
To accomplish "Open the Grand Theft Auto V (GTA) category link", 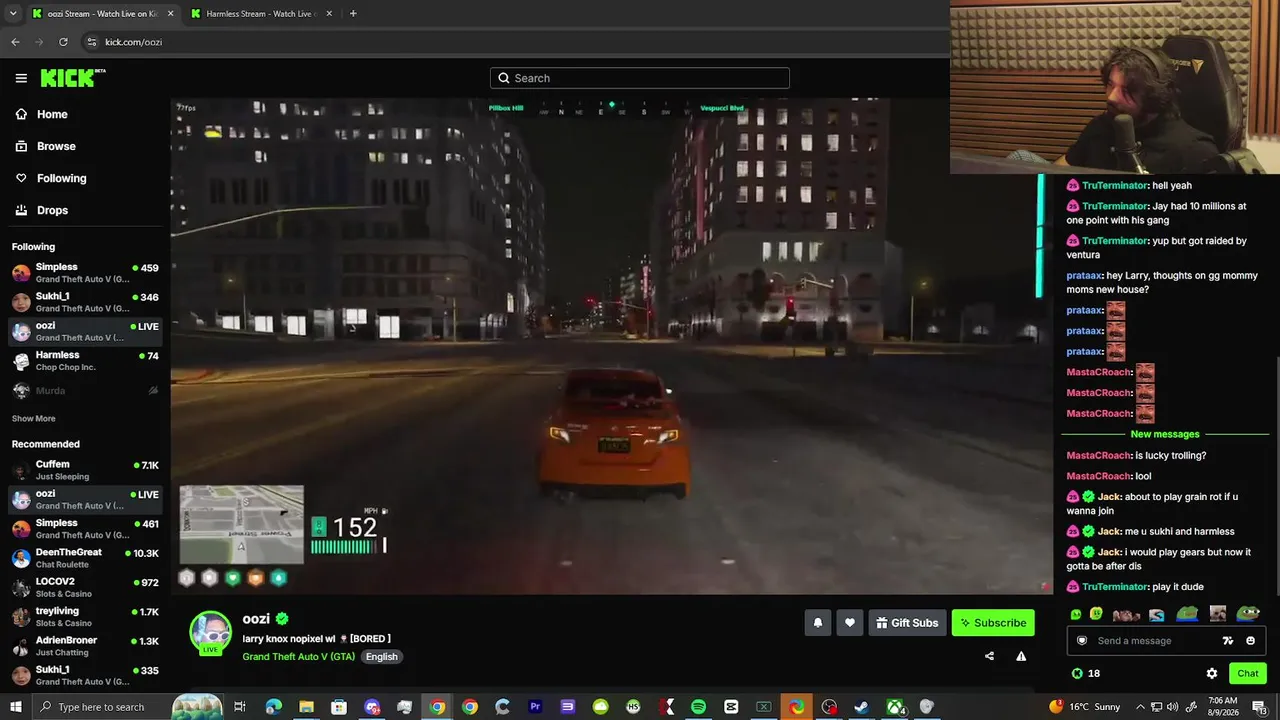I will pyautogui.click(x=298, y=657).
